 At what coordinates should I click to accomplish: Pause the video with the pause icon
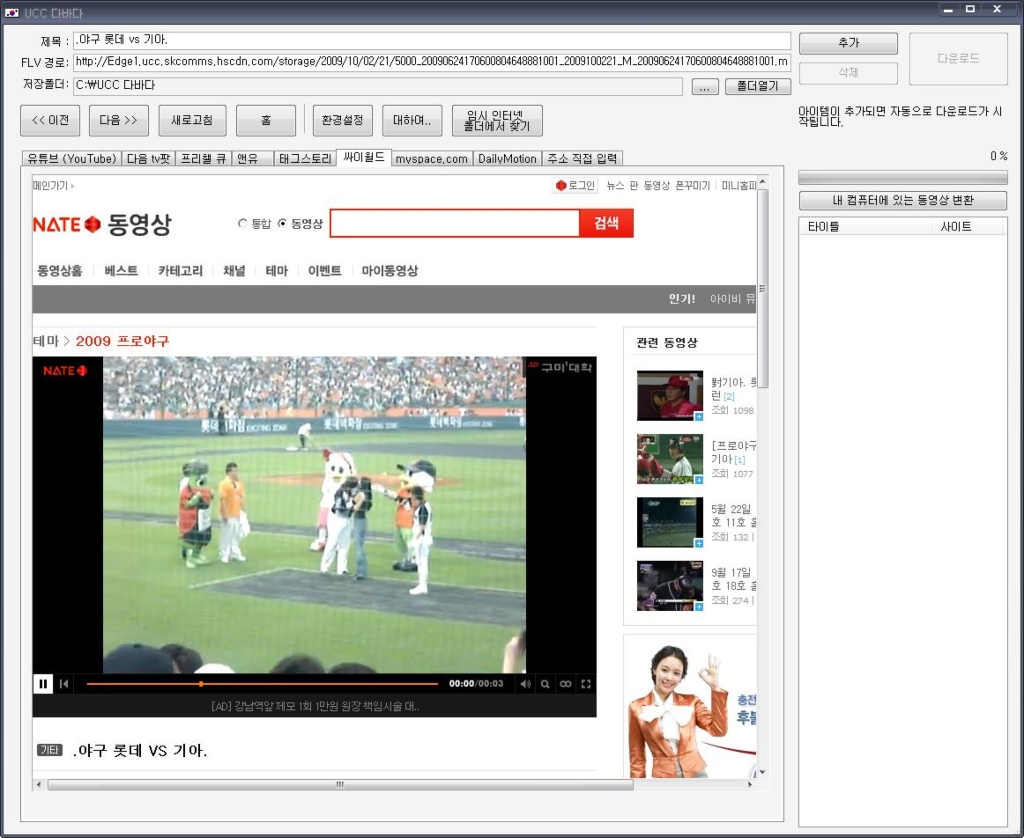pyautogui.click(x=43, y=684)
